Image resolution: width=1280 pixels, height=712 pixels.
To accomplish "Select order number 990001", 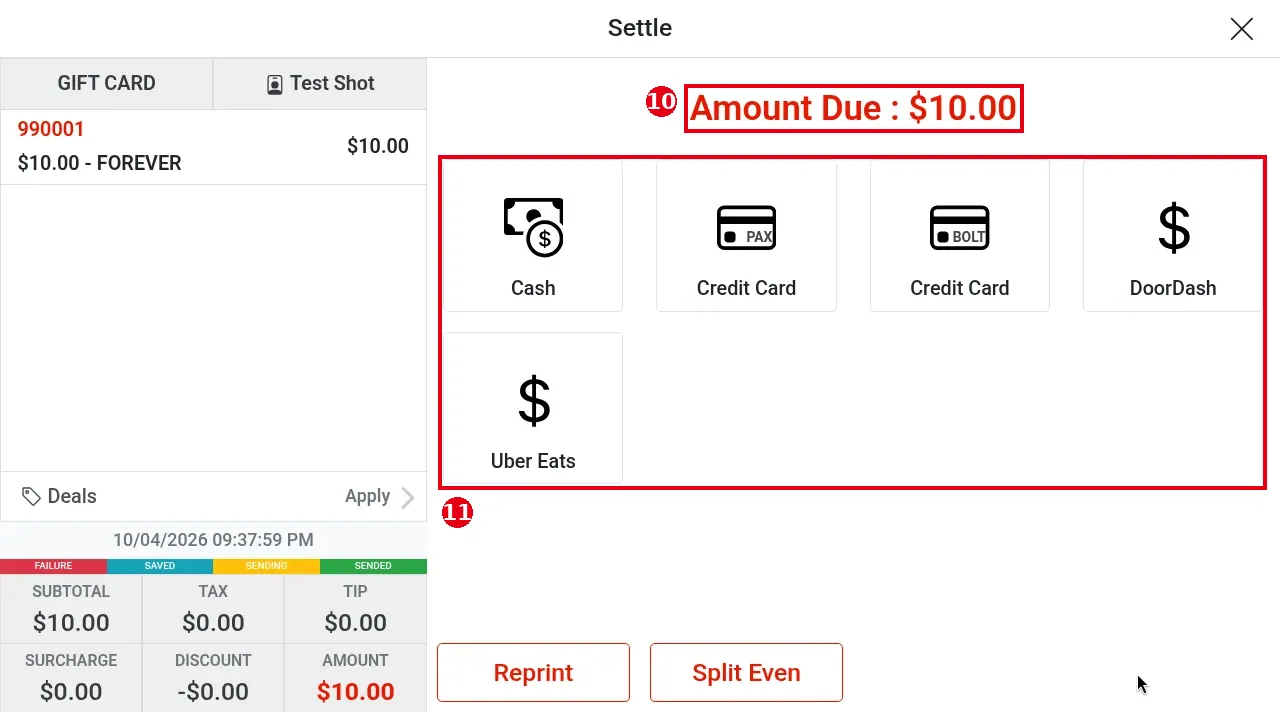I will tap(51, 129).
